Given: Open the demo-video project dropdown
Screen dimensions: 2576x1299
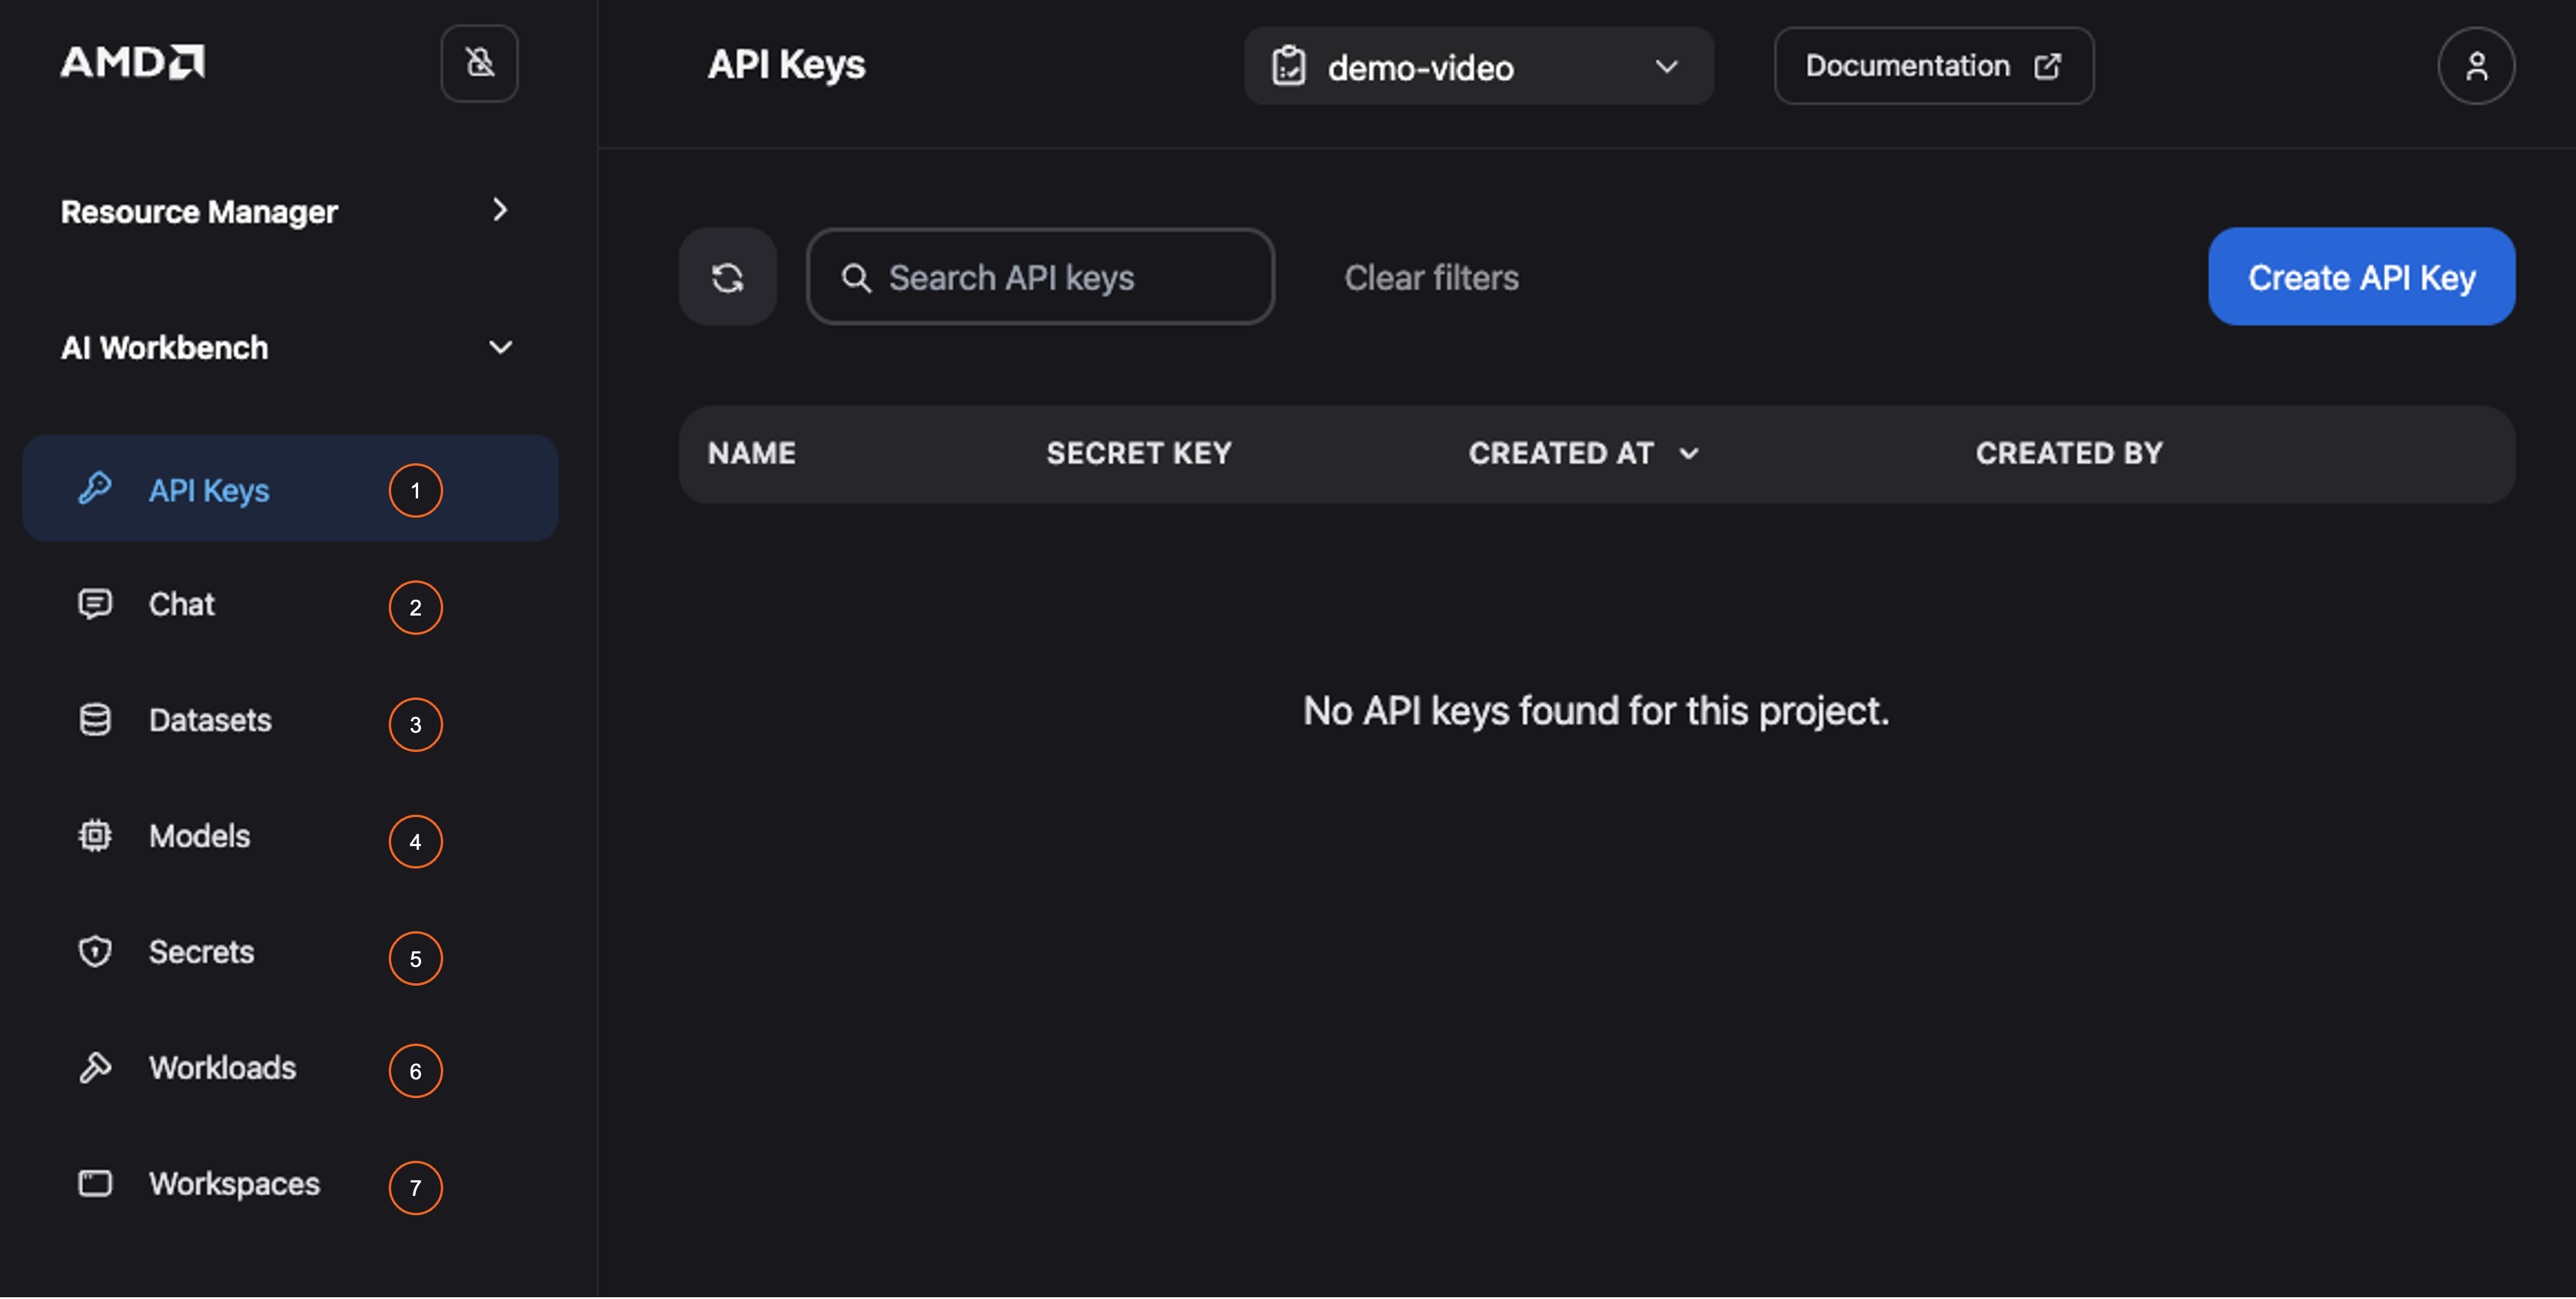Looking at the screenshot, I should click(x=1478, y=67).
